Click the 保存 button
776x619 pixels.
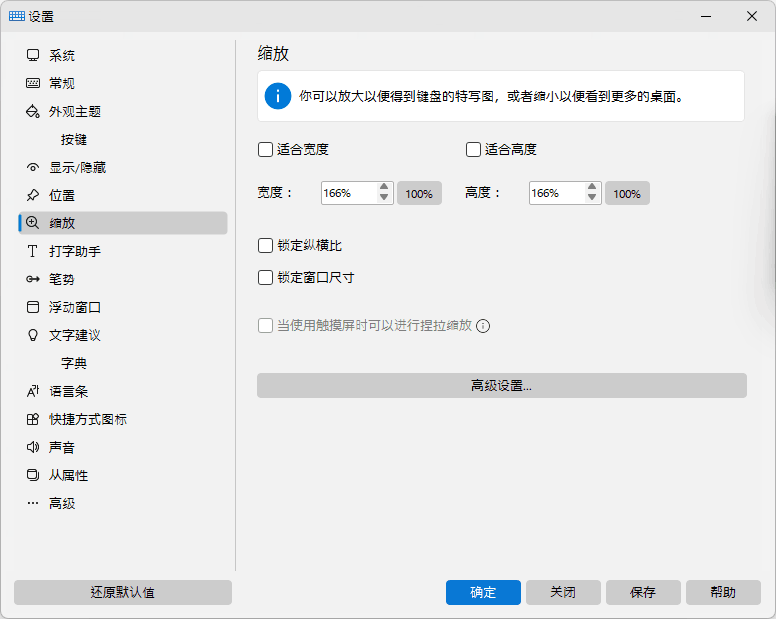(x=643, y=592)
